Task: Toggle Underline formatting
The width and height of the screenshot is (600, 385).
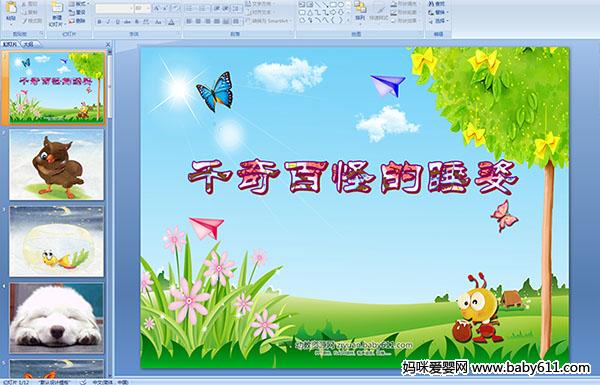Action: tap(117, 22)
